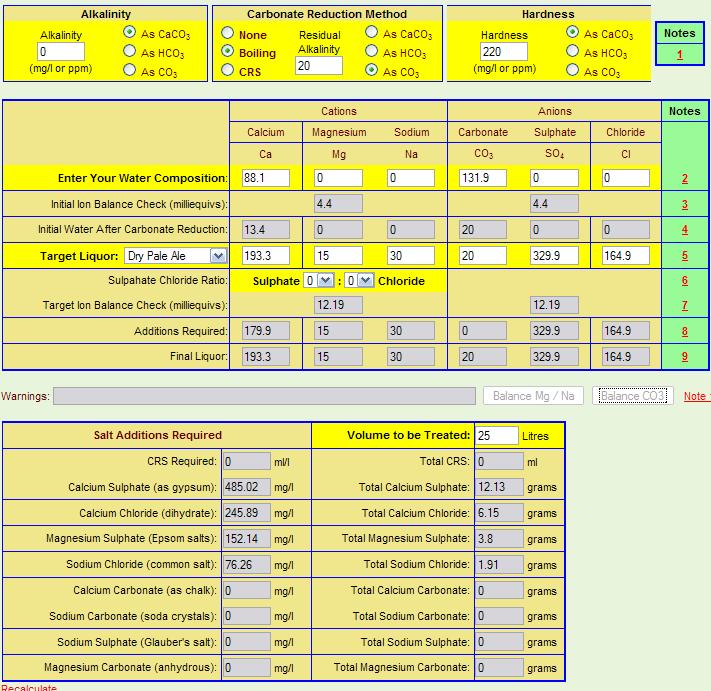Select Alkalinity As CaCO3 radio button
The width and height of the screenshot is (711, 691).
130,32
